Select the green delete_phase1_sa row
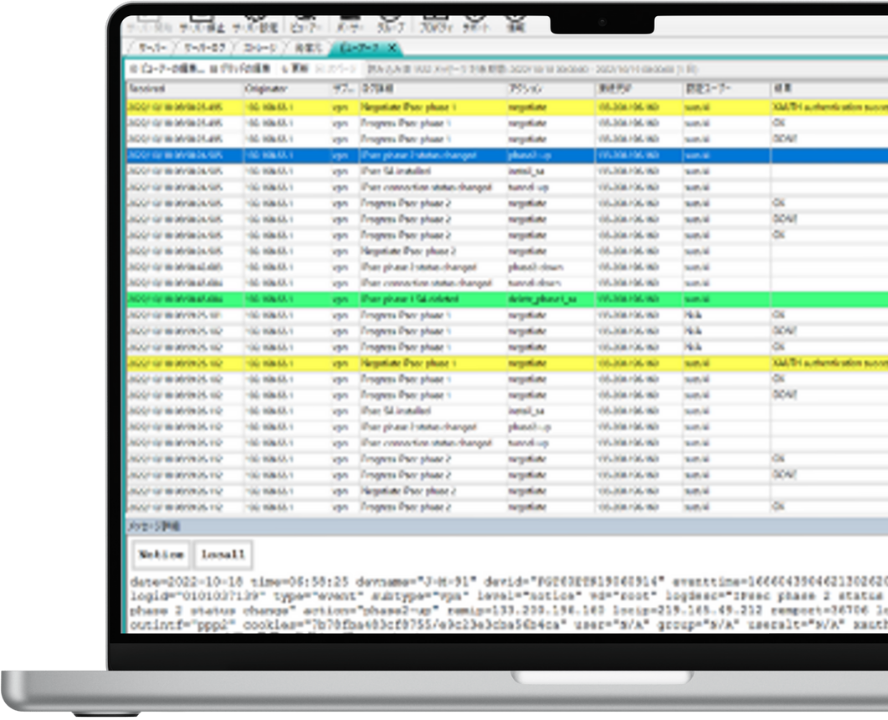Image resolution: width=888 pixels, height=720 pixels. click(x=507, y=299)
